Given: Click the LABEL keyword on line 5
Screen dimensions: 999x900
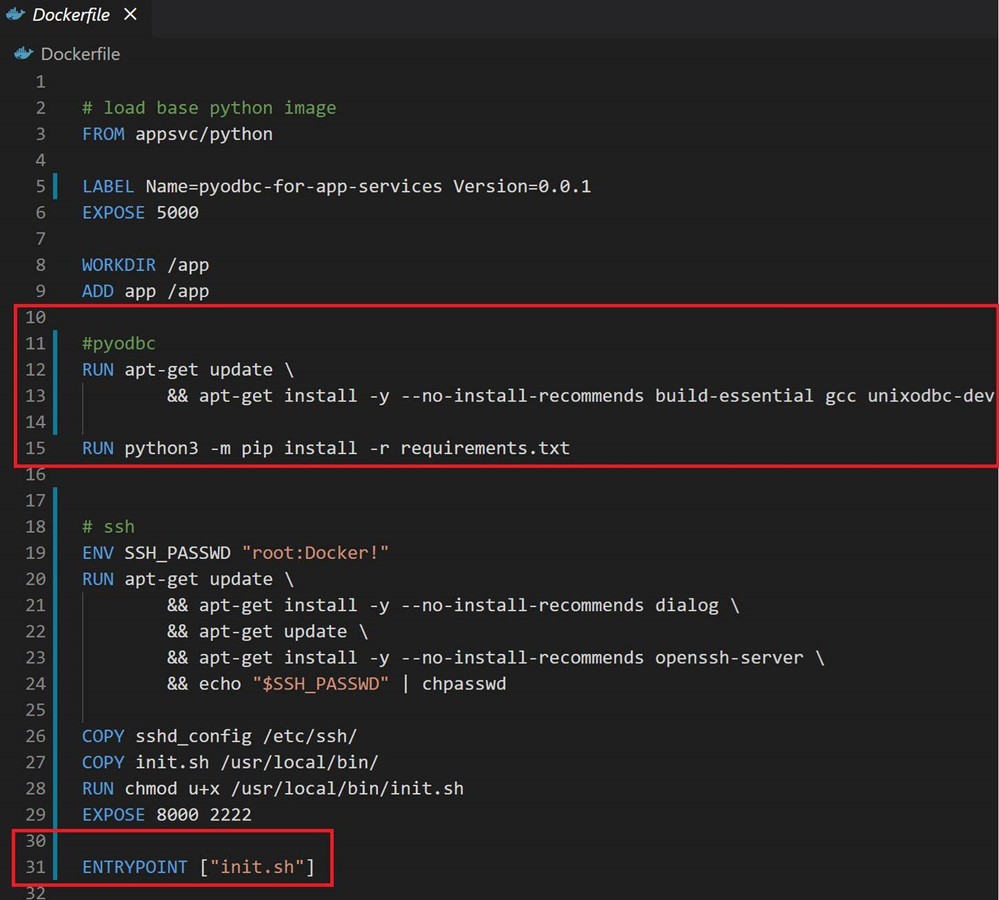Looking at the screenshot, I should click(108, 186).
